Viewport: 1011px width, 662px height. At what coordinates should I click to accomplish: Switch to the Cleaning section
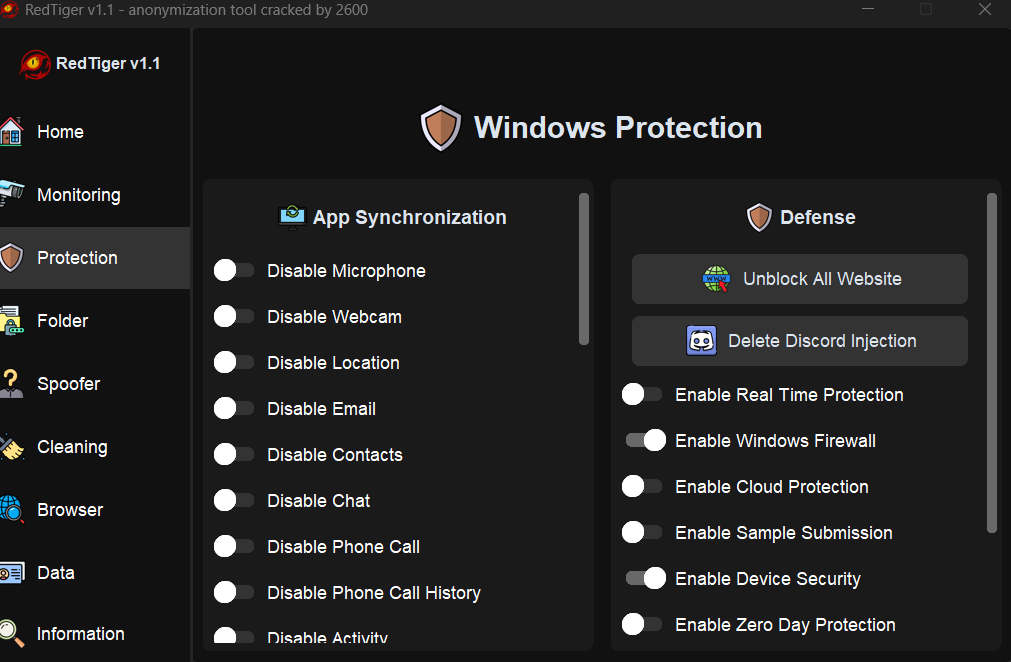[95, 447]
